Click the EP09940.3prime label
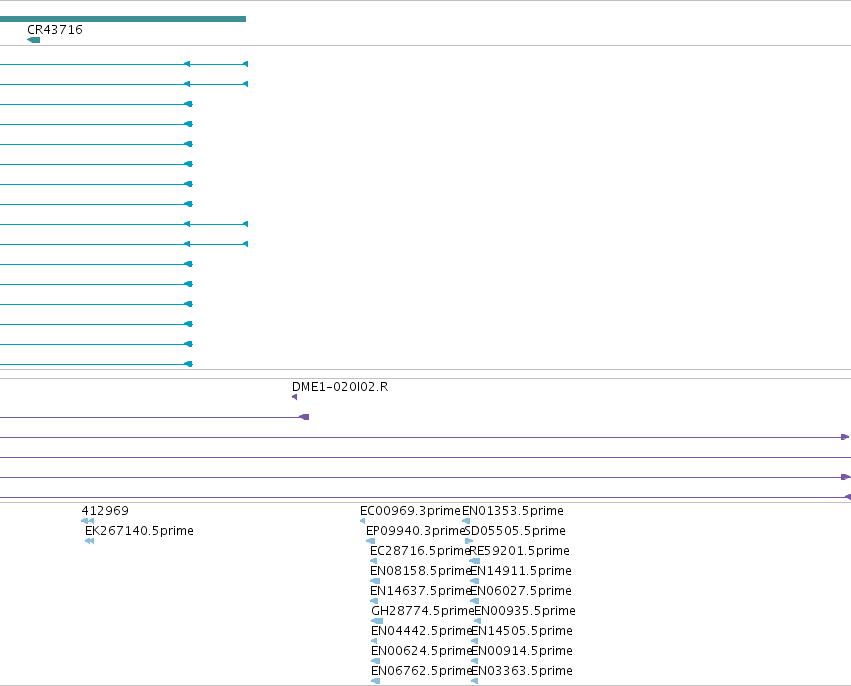Viewport: 851px width, 686px height. pos(415,531)
